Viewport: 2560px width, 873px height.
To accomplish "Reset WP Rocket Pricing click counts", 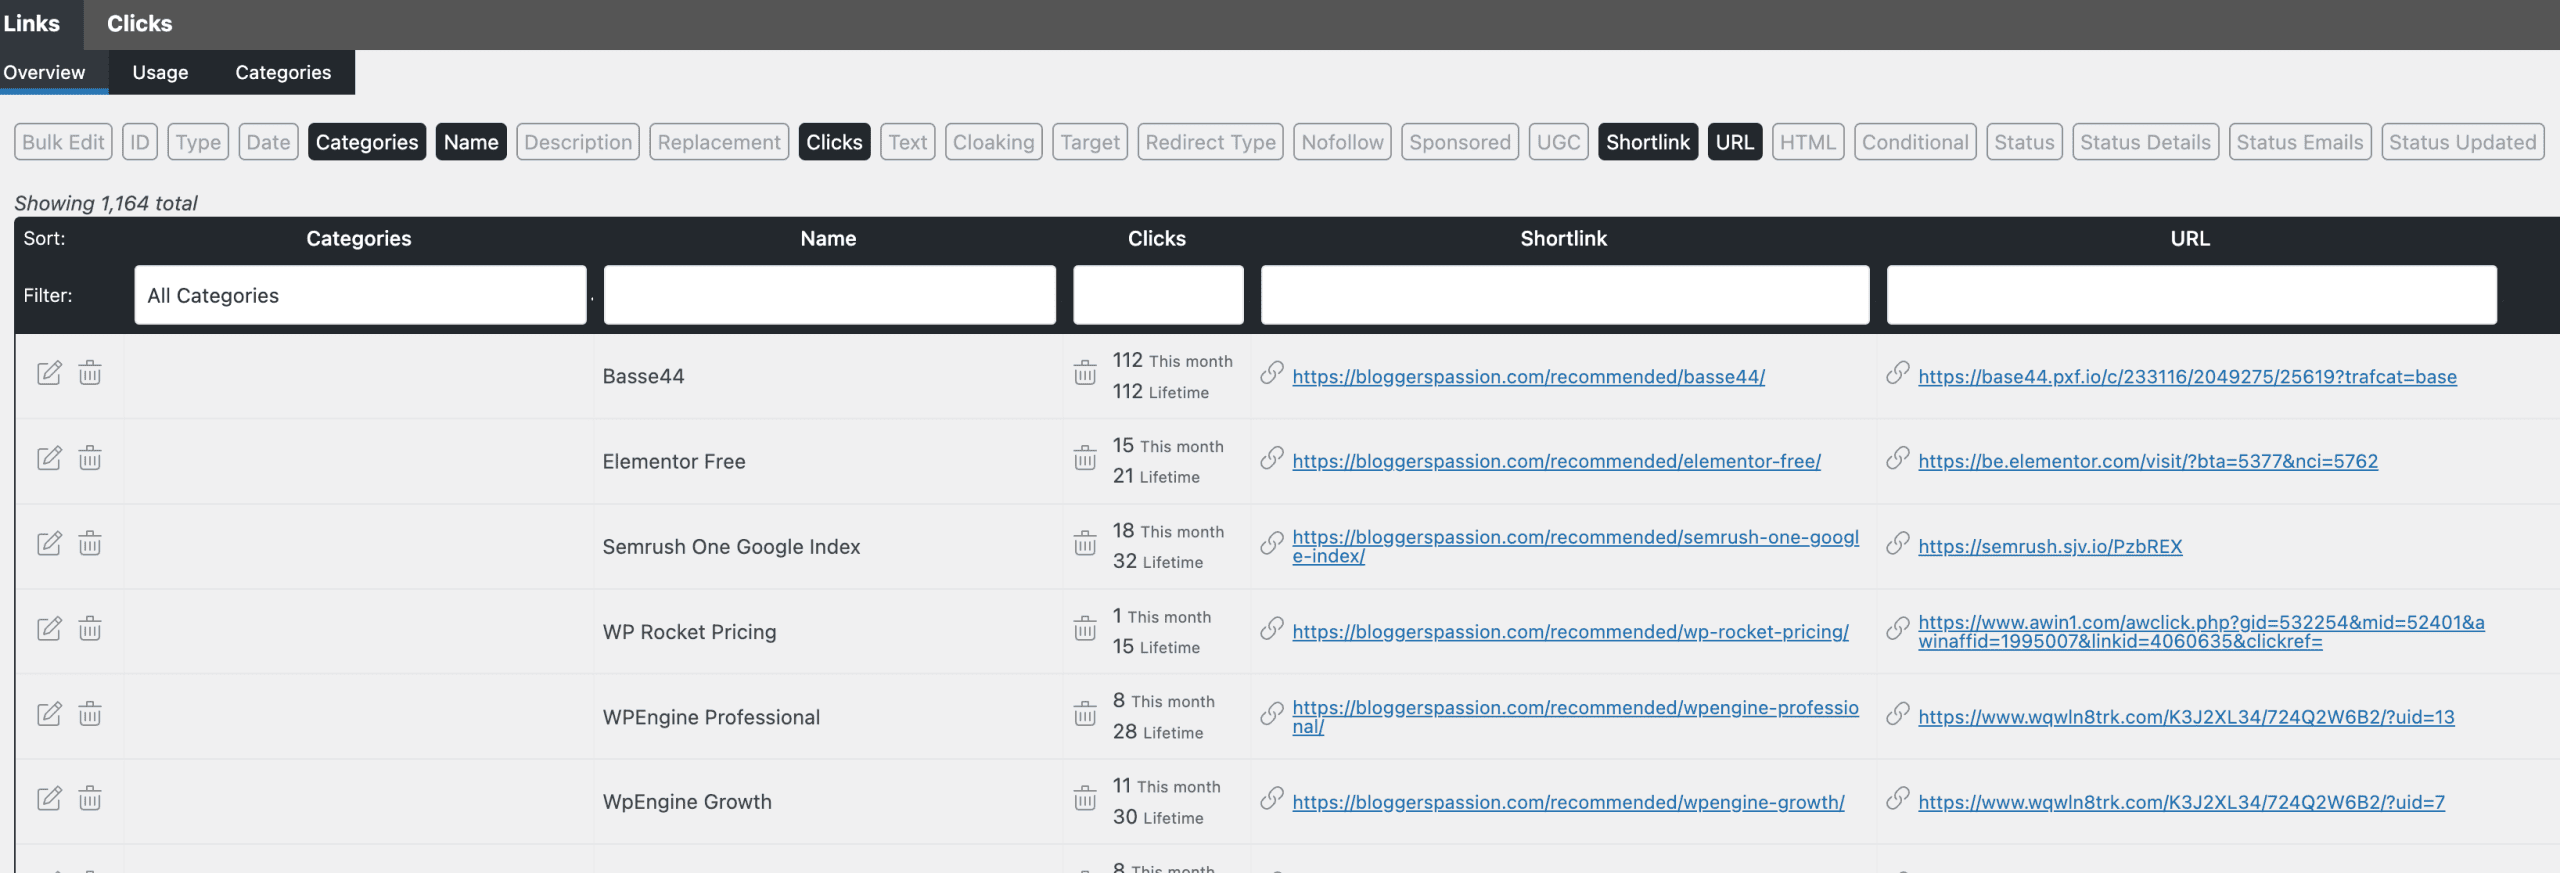I will click(1085, 628).
